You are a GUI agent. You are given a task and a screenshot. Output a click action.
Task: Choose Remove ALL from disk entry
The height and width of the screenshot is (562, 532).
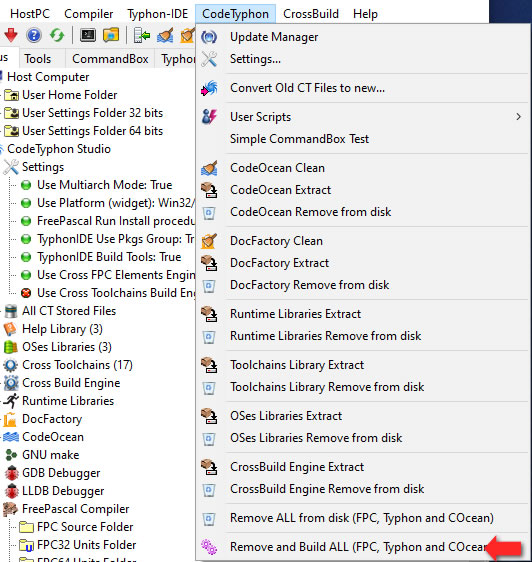pyautogui.click(x=362, y=518)
